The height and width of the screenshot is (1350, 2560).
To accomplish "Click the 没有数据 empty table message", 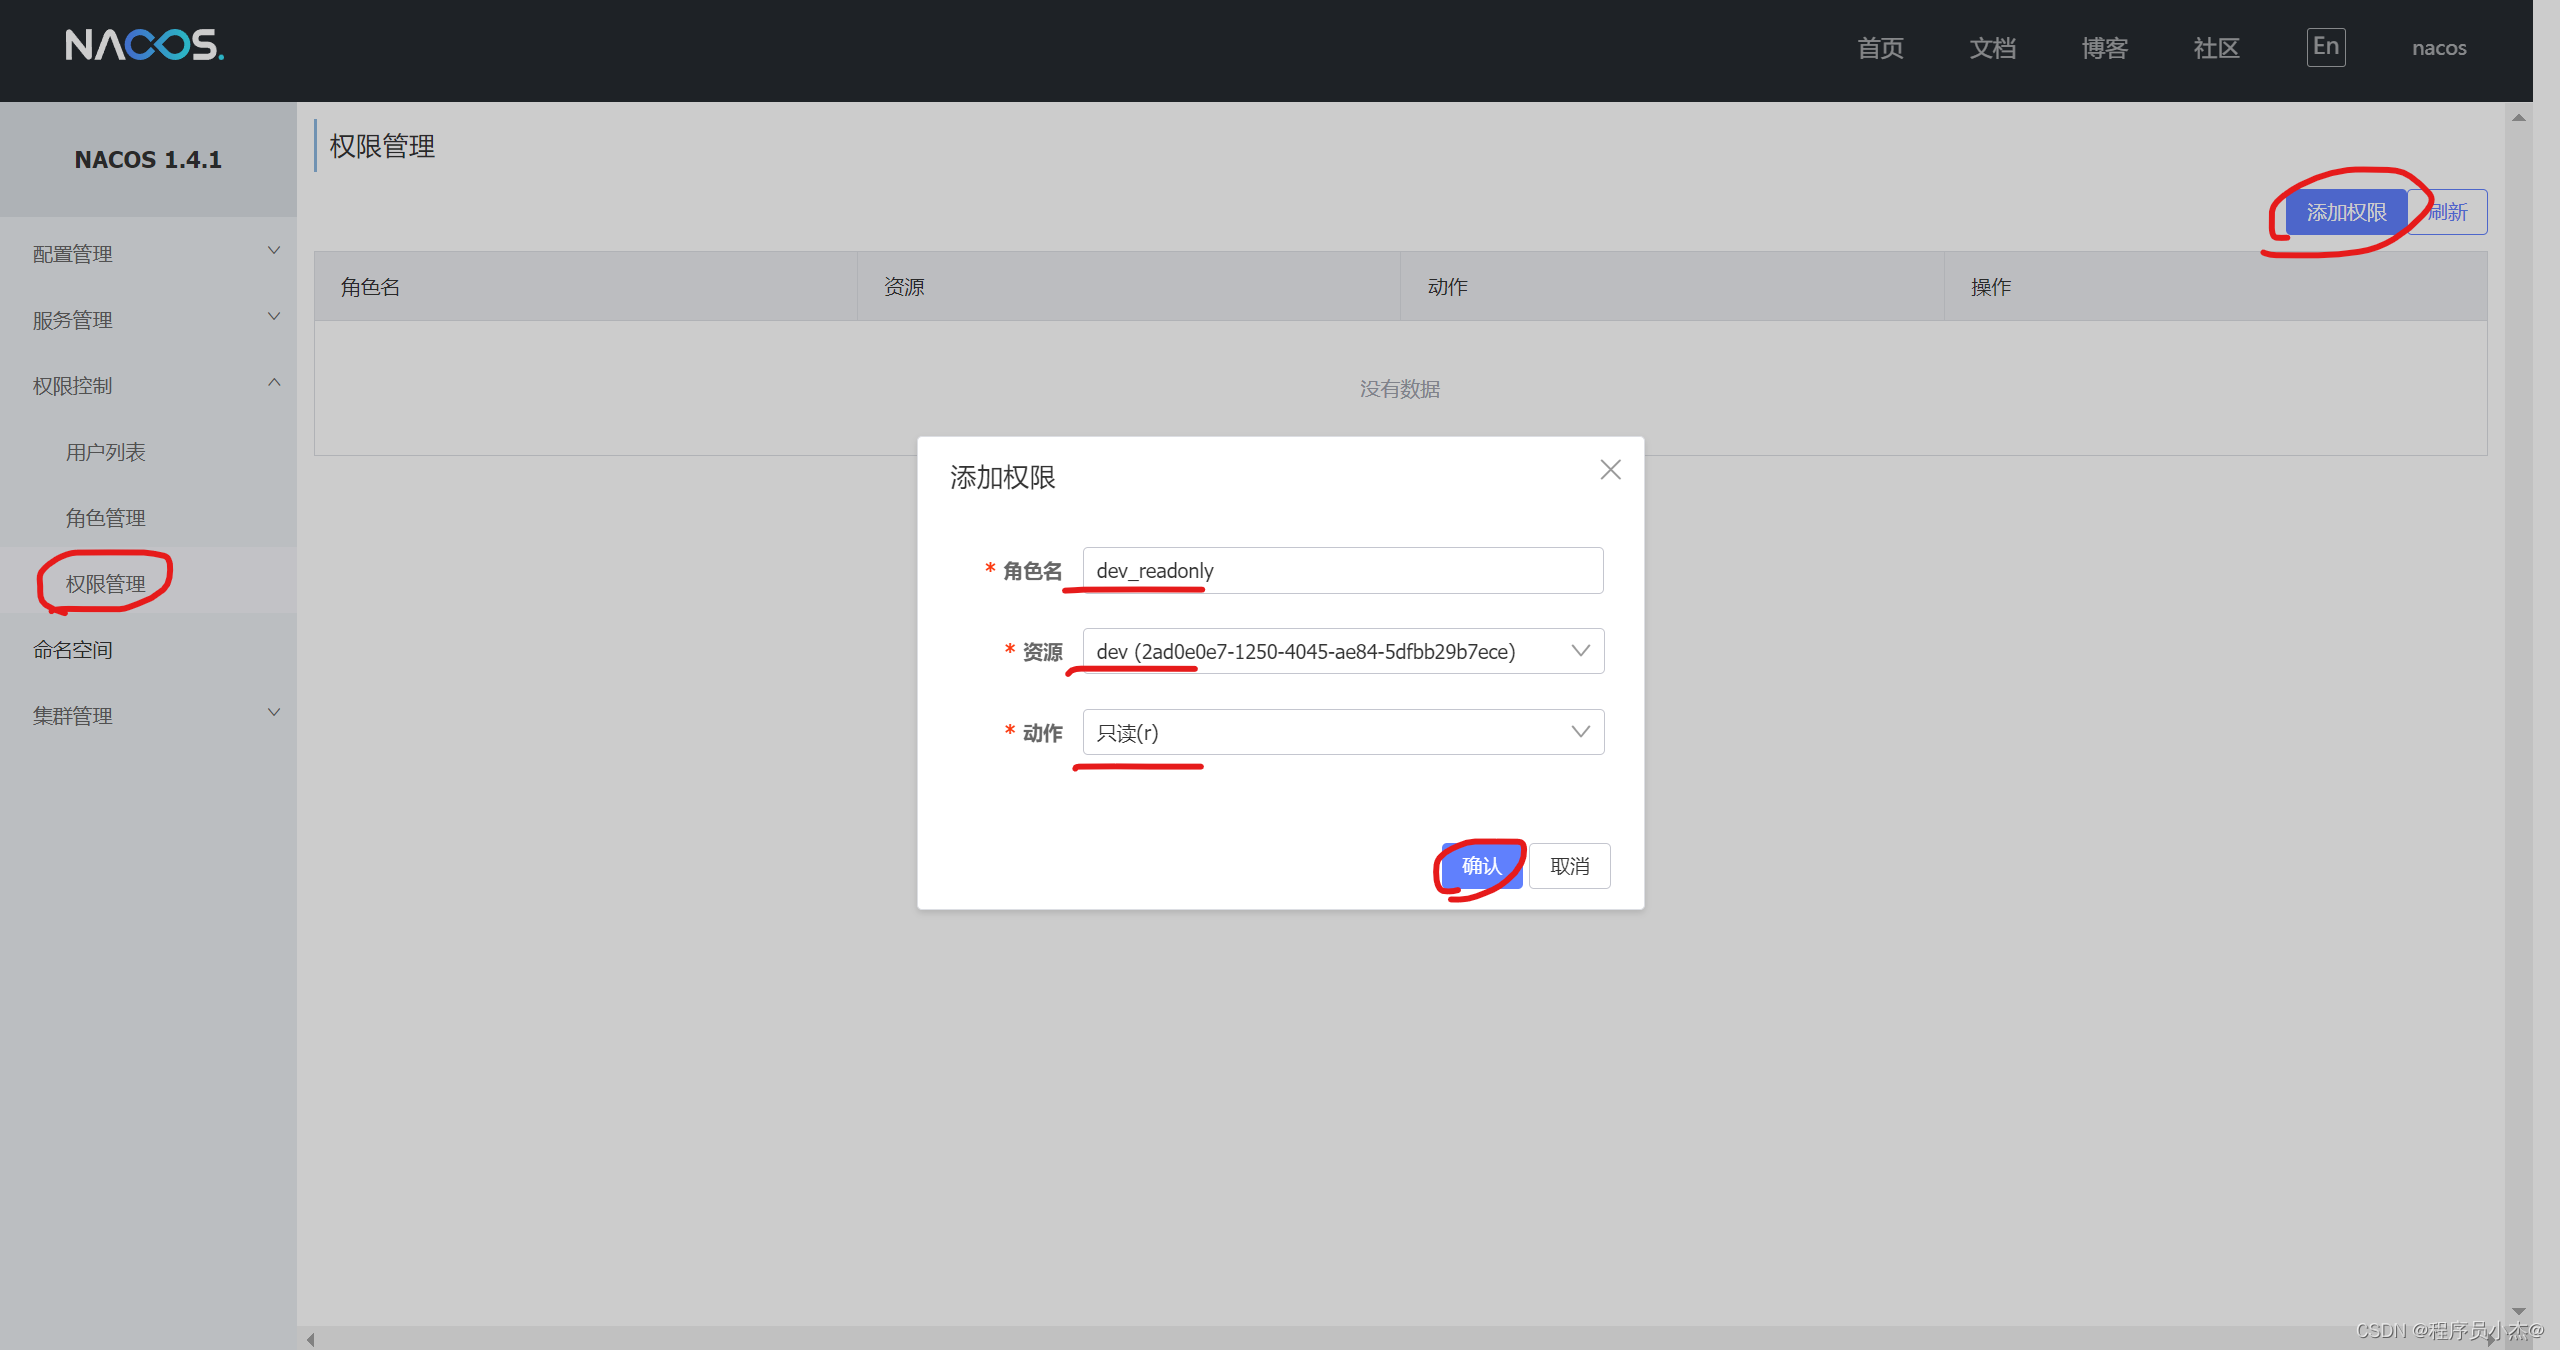I will click(1400, 389).
